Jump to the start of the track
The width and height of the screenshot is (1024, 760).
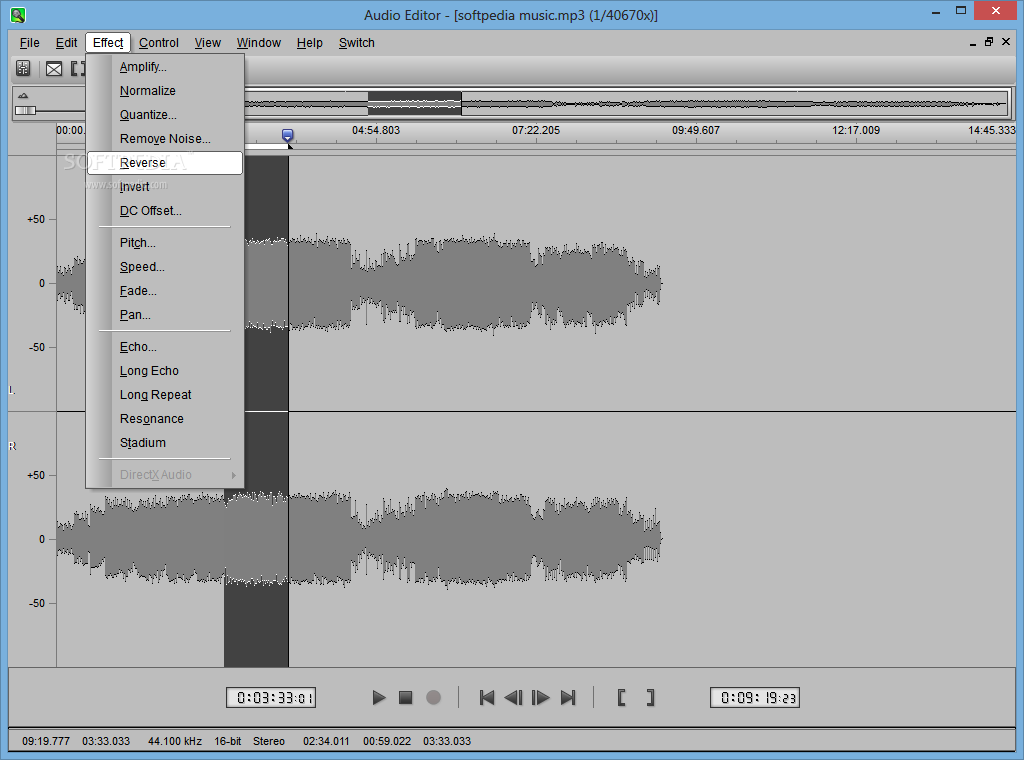click(x=487, y=697)
